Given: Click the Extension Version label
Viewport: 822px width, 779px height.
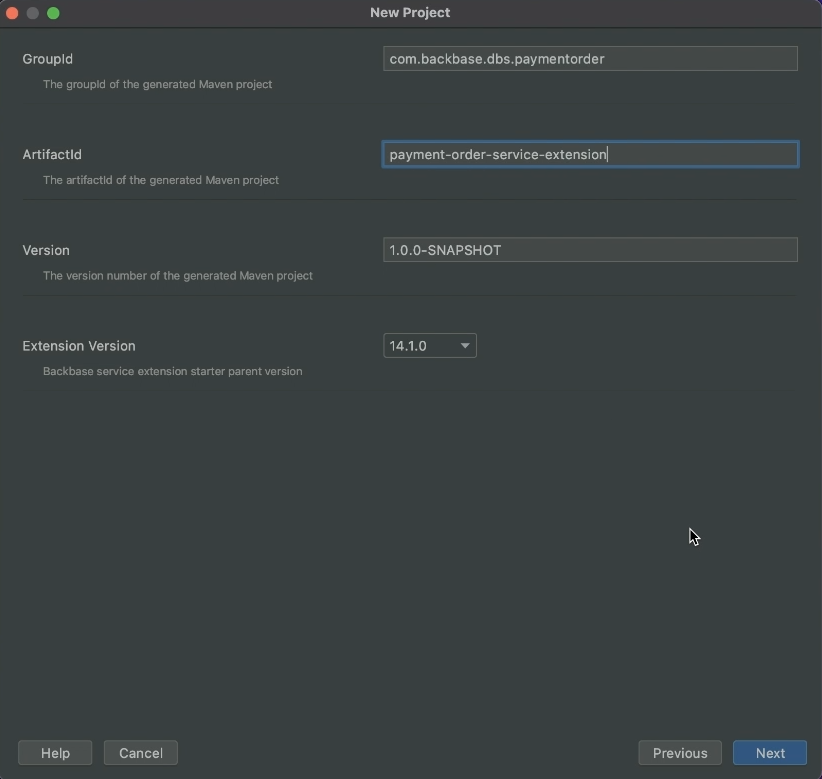Looking at the screenshot, I should click(x=79, y=346).
